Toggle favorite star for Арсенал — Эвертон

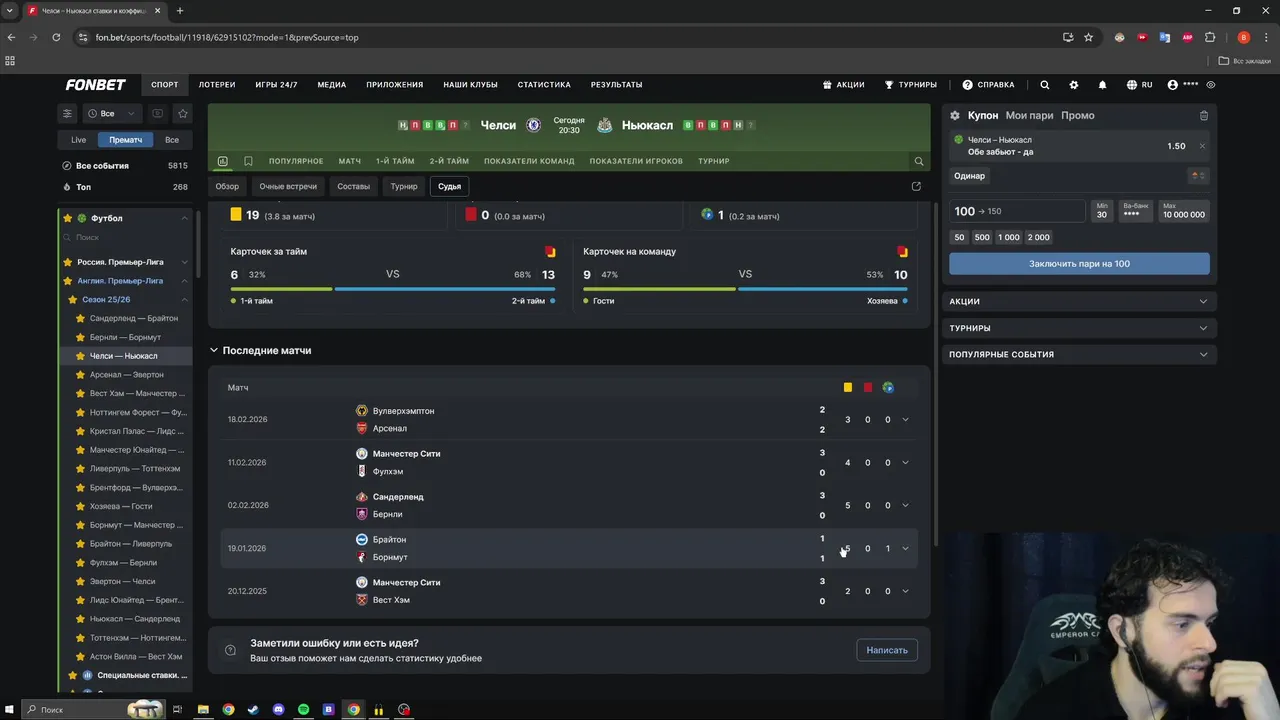point(81,375)
